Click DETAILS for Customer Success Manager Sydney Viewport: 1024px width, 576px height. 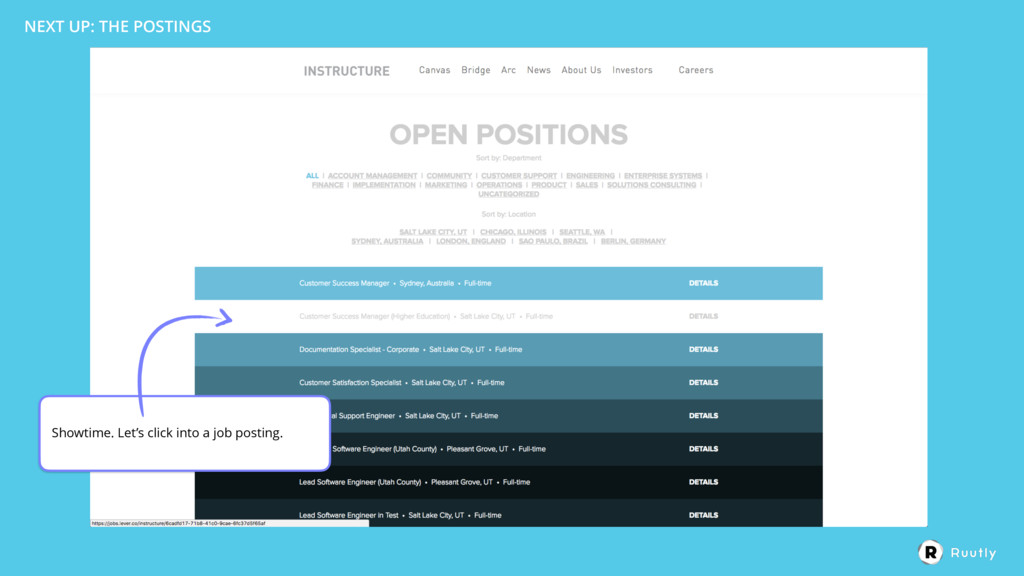point(703,283)
